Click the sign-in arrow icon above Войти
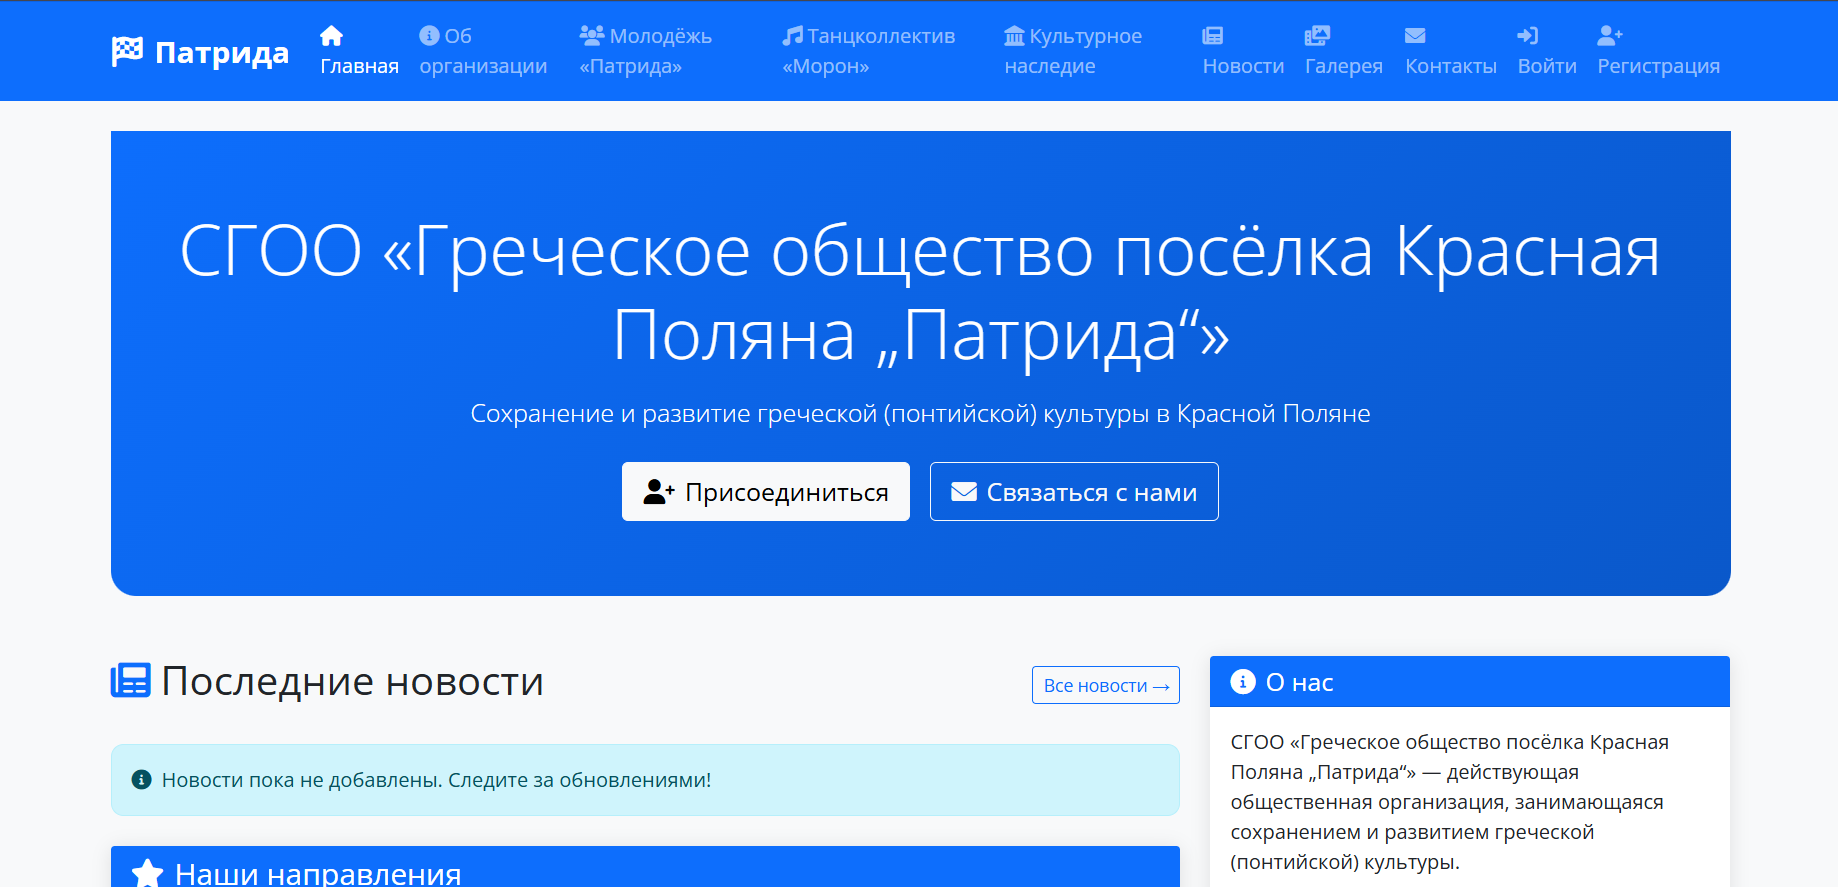The image size is (1838, 887). click(x=1528, y=36)
